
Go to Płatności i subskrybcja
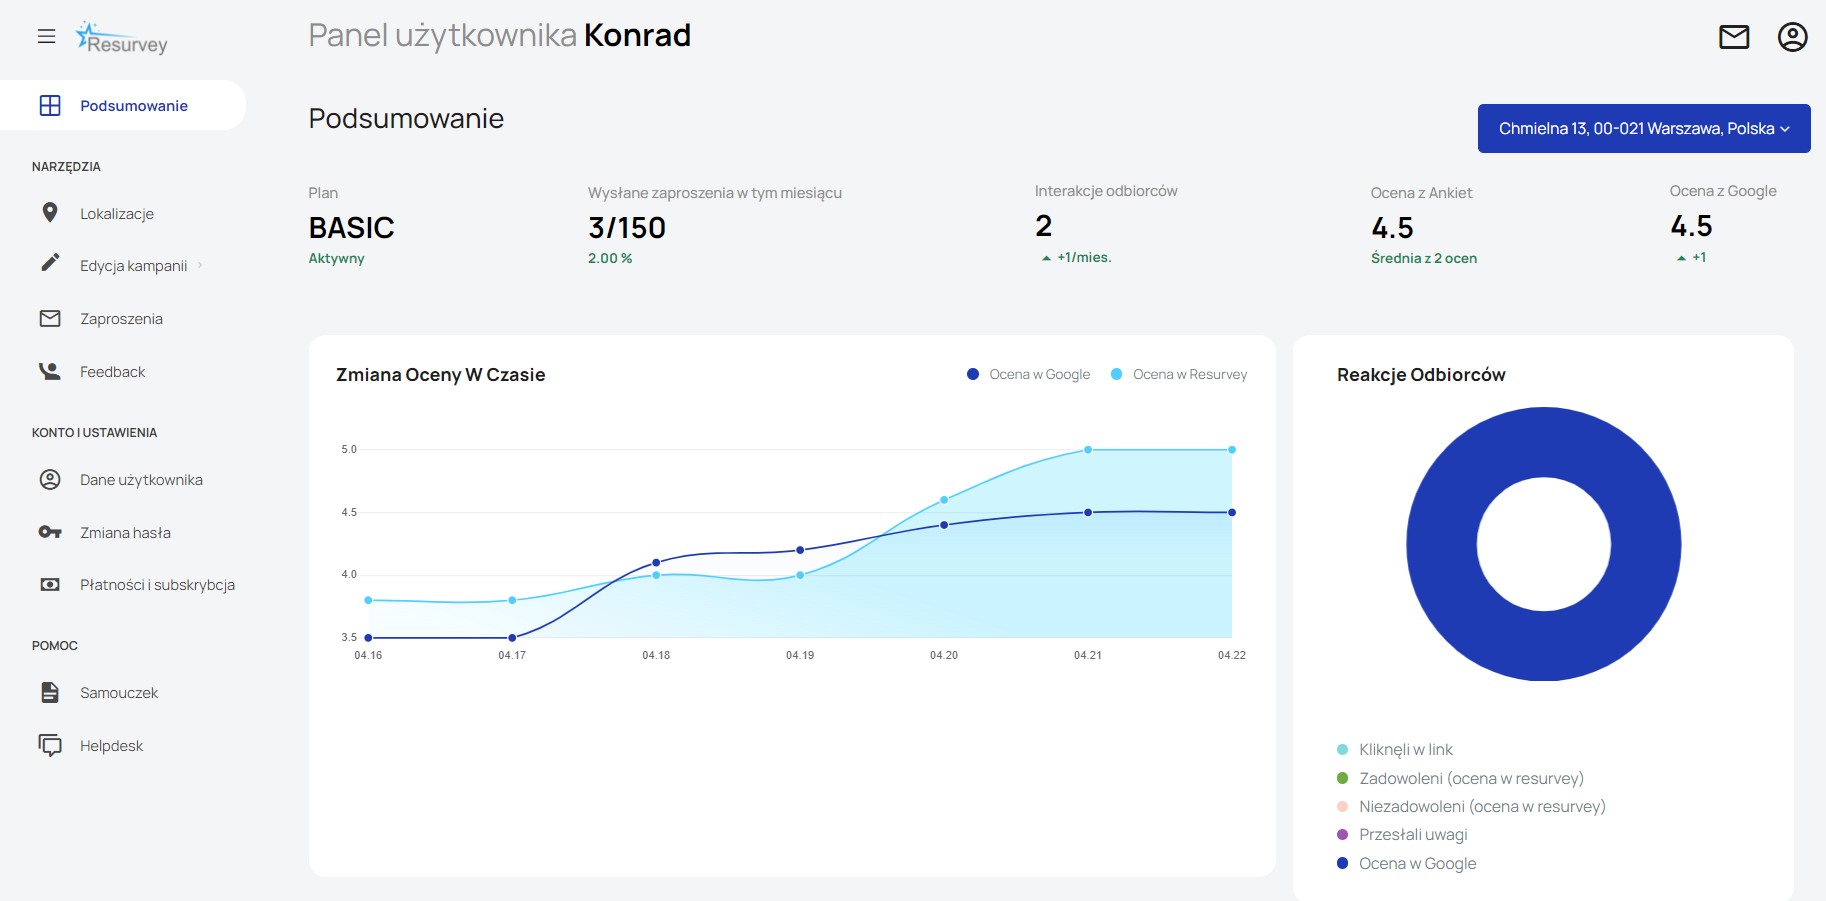click(157, 584)
